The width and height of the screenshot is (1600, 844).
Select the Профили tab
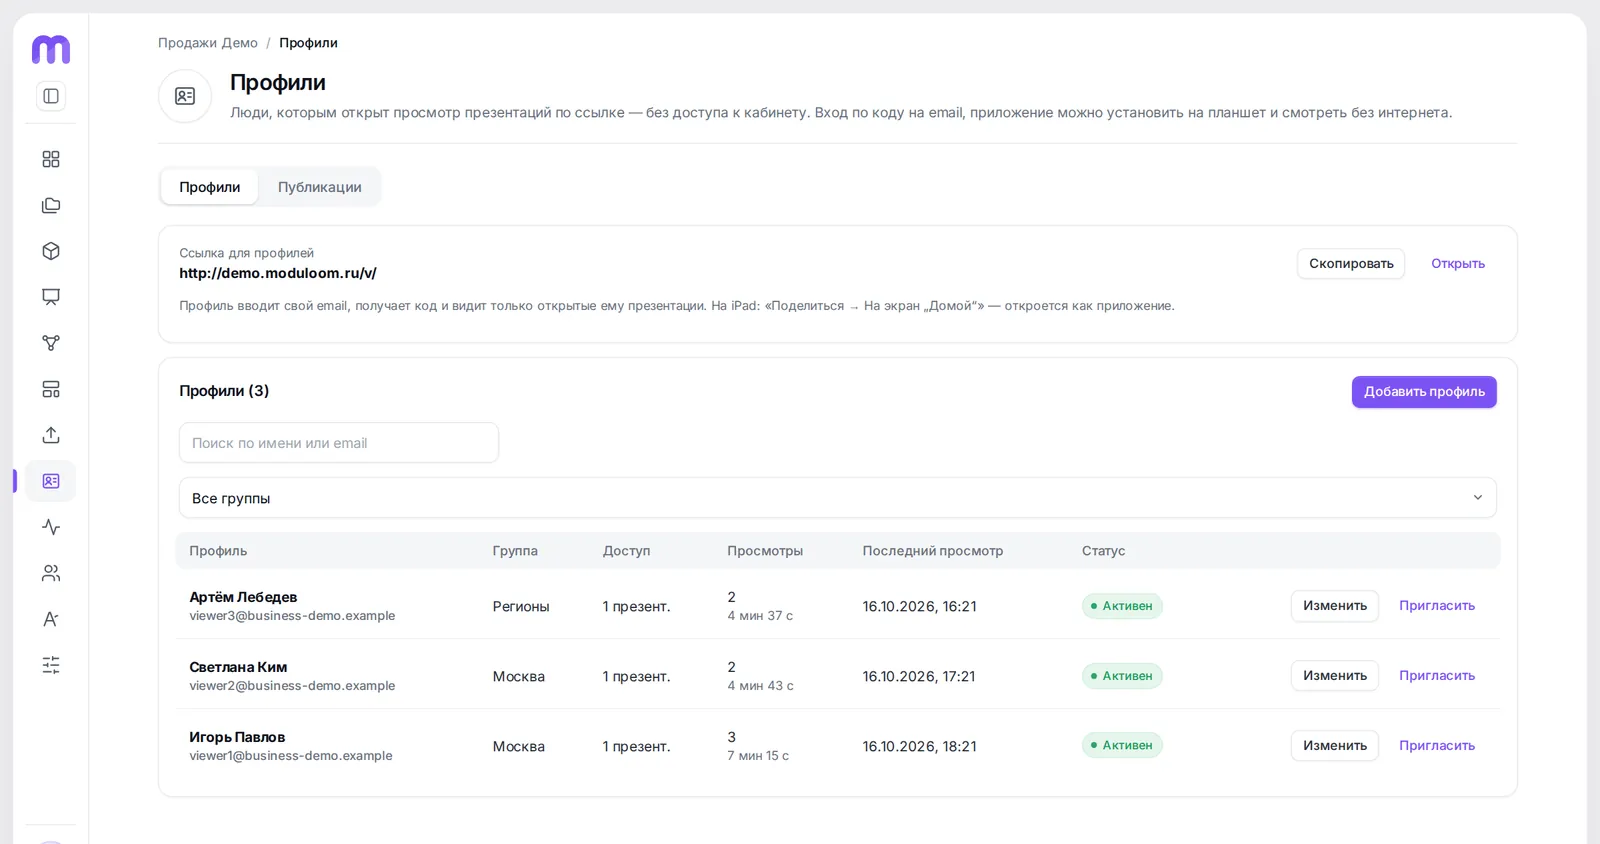pyautogui.click(x=210, y=187)
